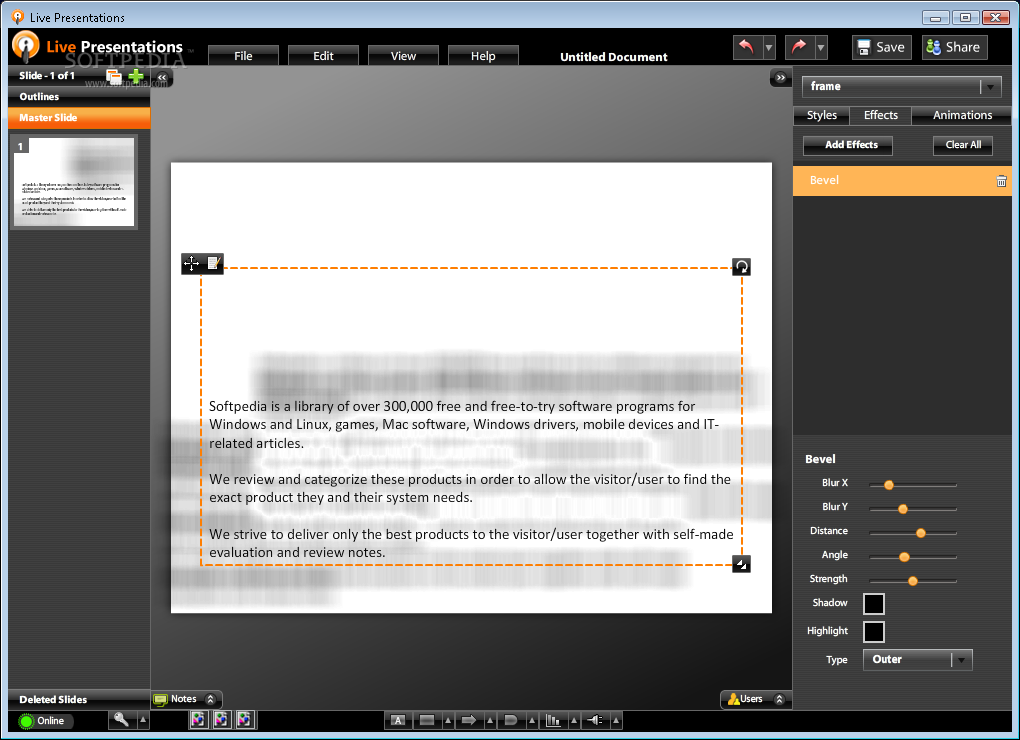
Task: Click the Undo arrow icon
Action: coord(747,47)
